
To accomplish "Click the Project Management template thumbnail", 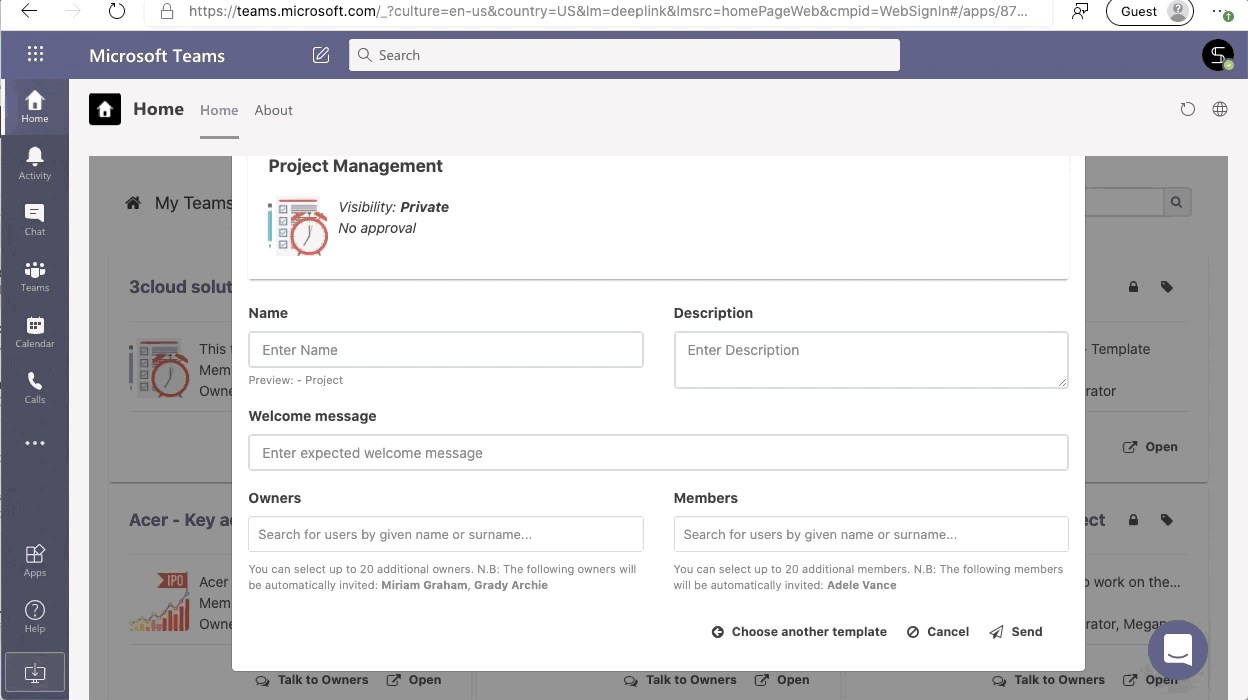I will pos(298,225).
